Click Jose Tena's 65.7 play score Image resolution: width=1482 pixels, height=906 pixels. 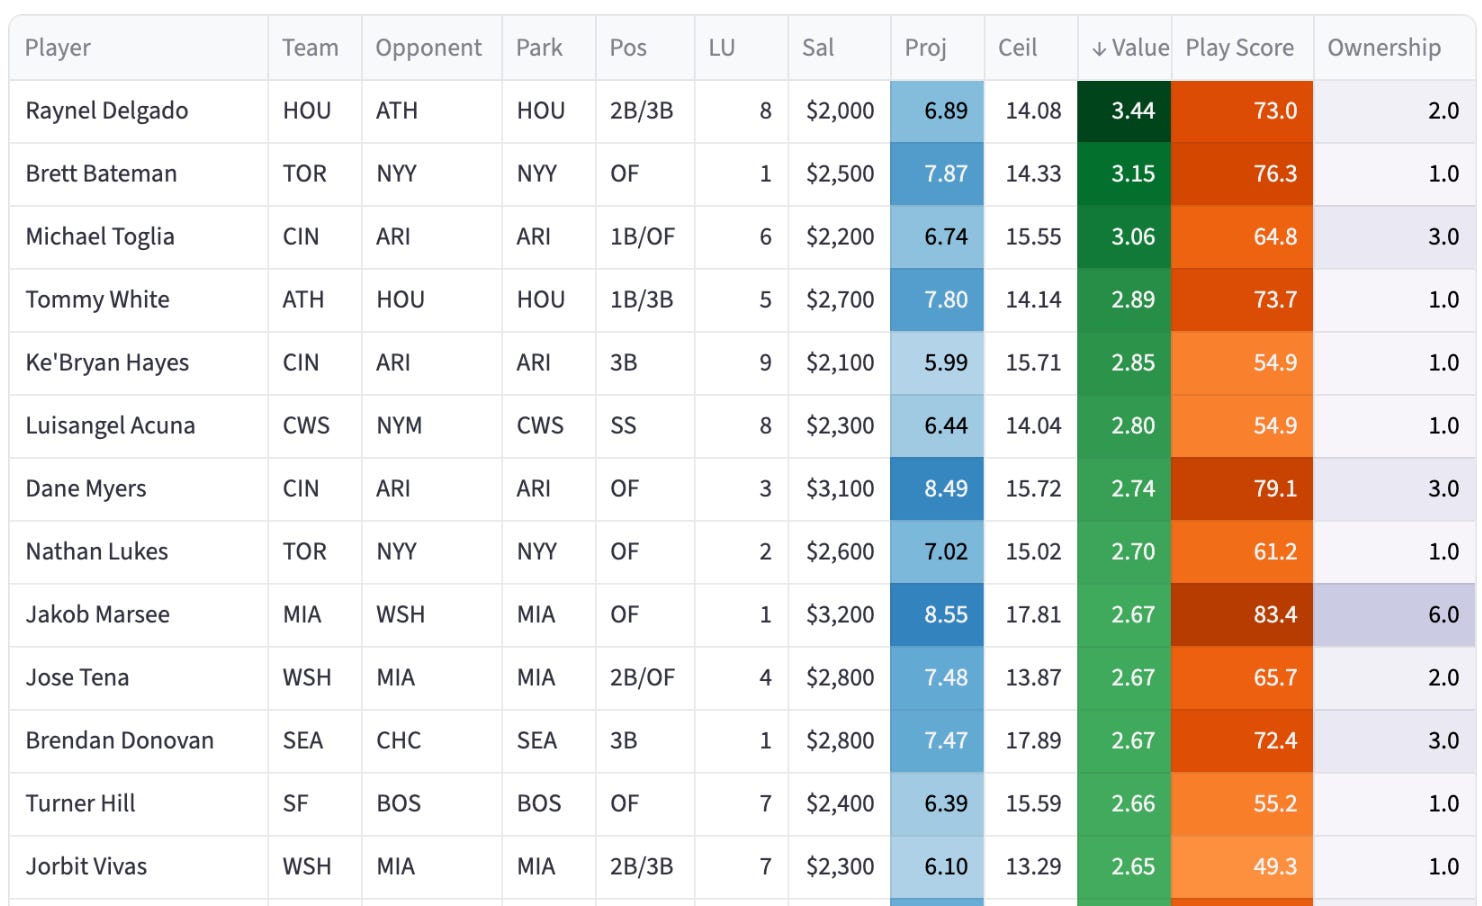(x=1242, y=678)
